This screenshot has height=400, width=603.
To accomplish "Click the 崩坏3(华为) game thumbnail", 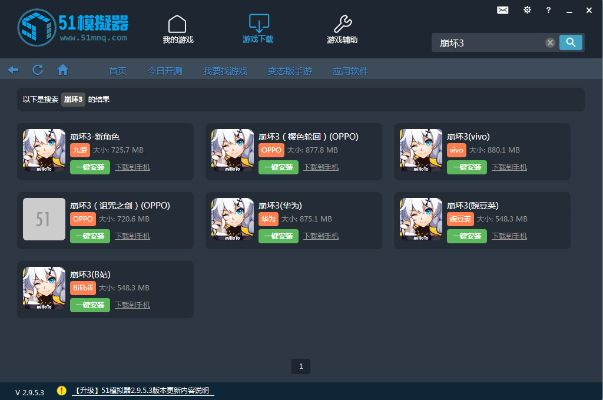I will 232,219.
